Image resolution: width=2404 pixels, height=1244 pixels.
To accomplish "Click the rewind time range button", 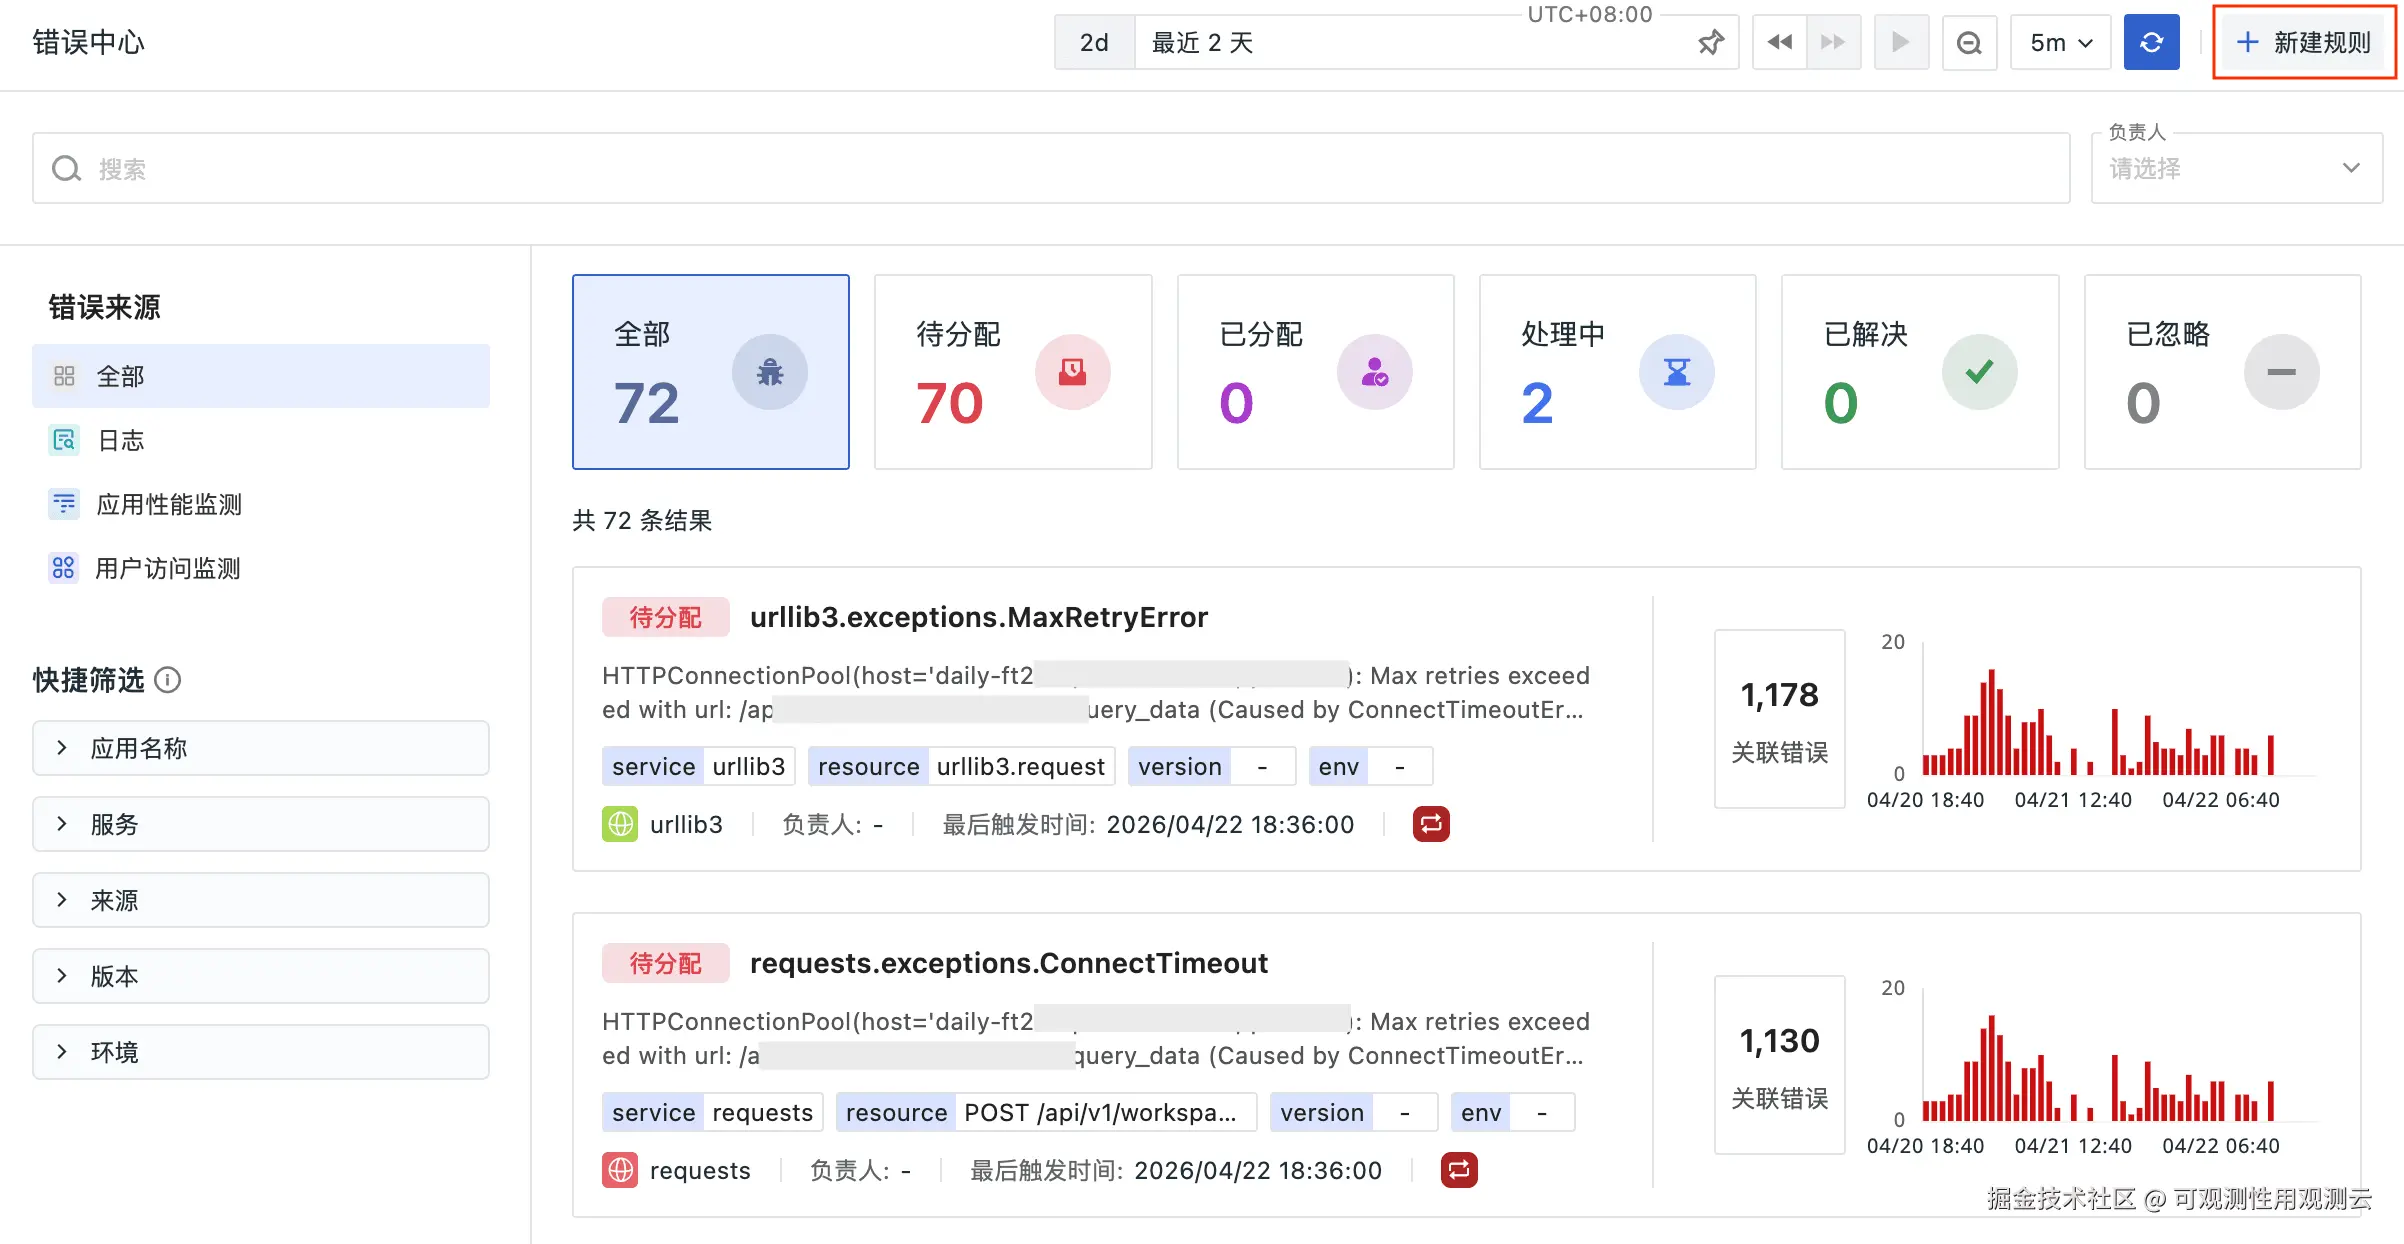I will pyautogui.click(x=1779, y=42).
